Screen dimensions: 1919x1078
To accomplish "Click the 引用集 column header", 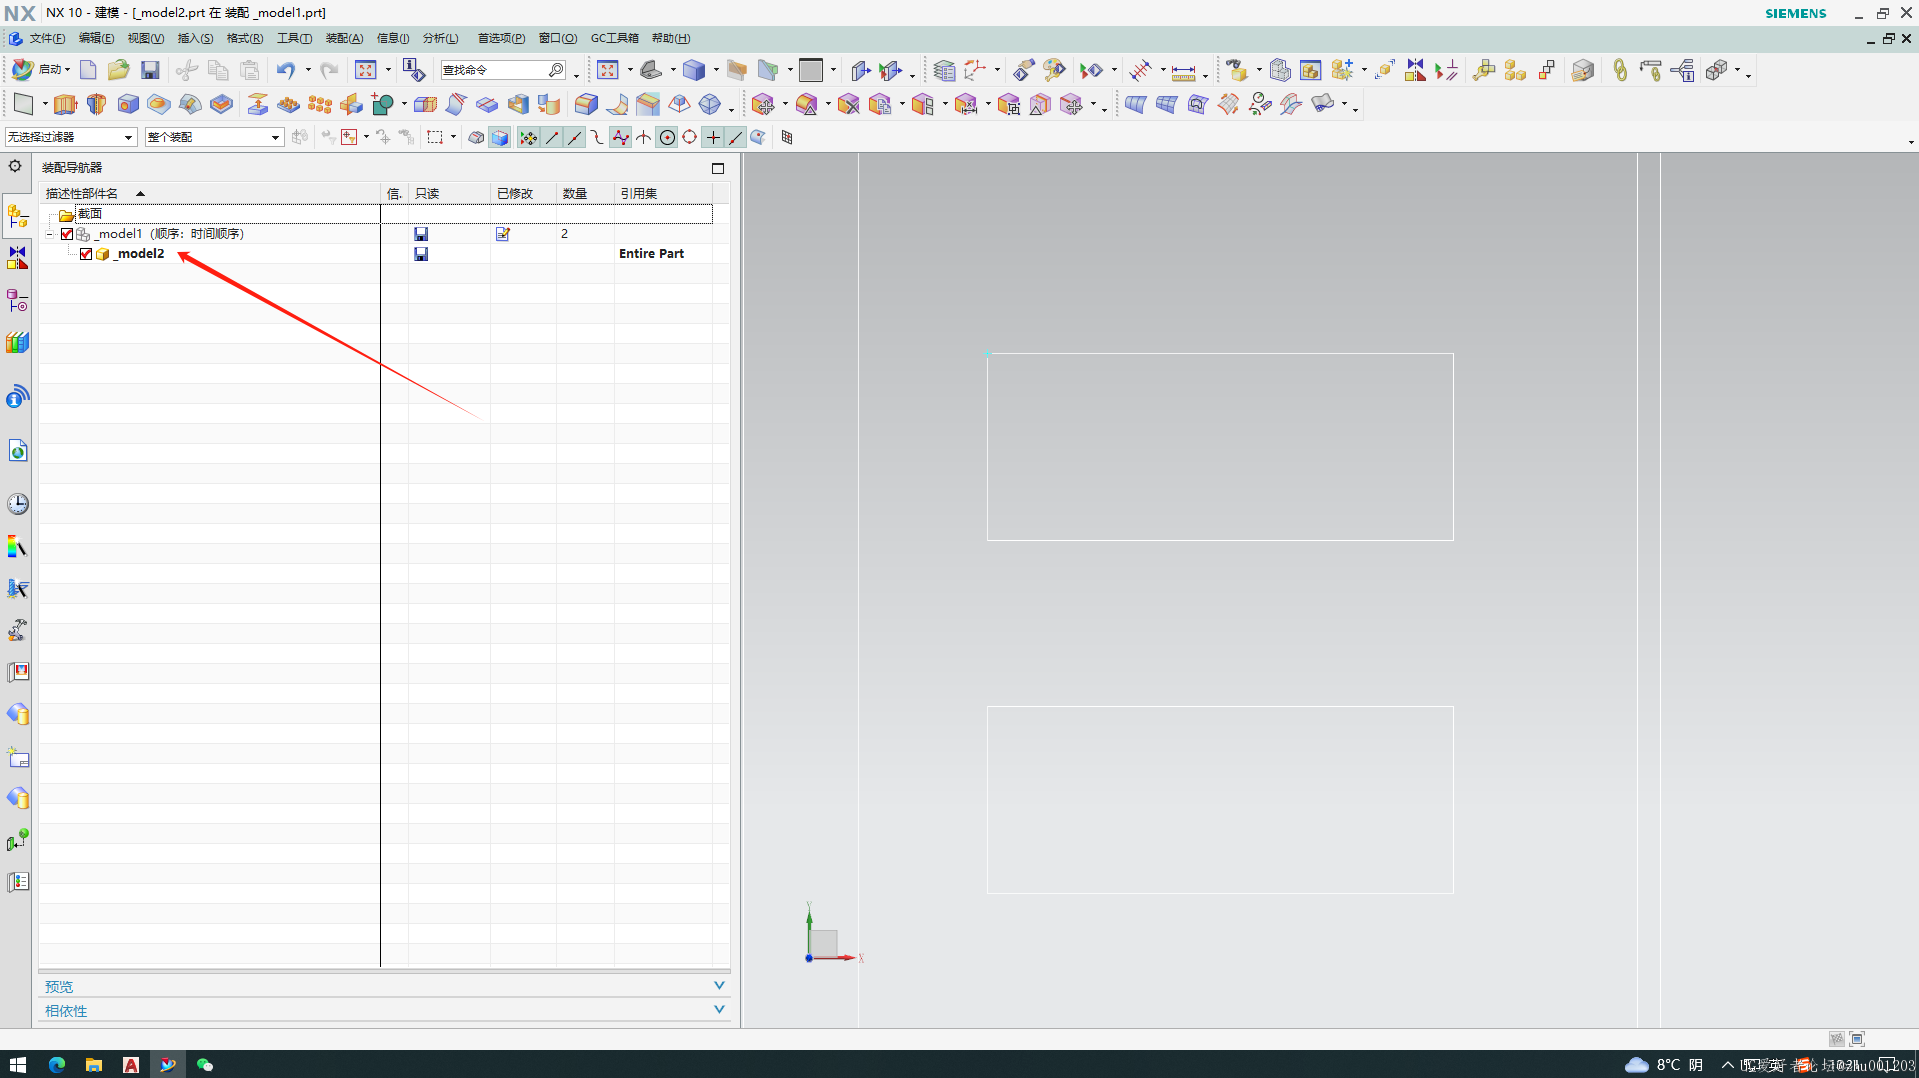I will point(663,193).
